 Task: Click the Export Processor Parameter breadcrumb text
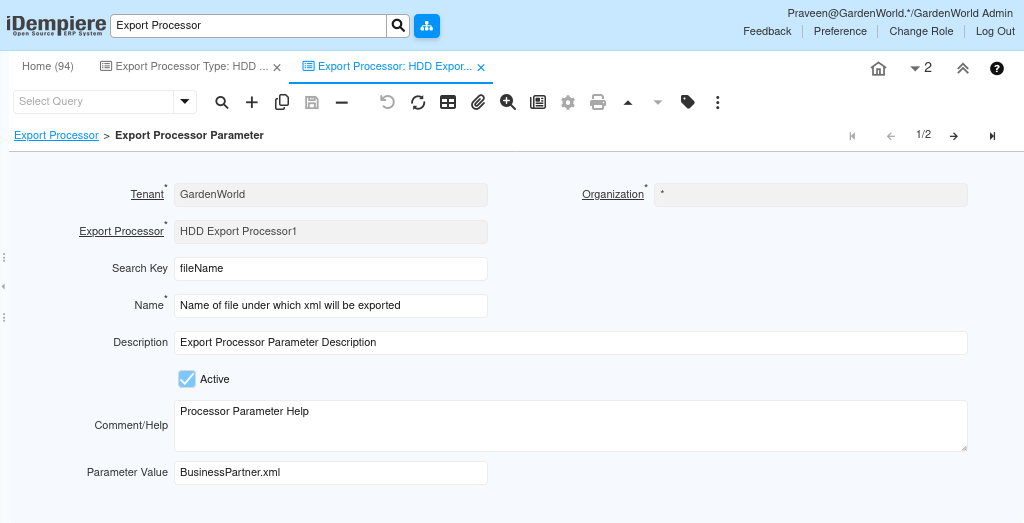coord(189,135)
